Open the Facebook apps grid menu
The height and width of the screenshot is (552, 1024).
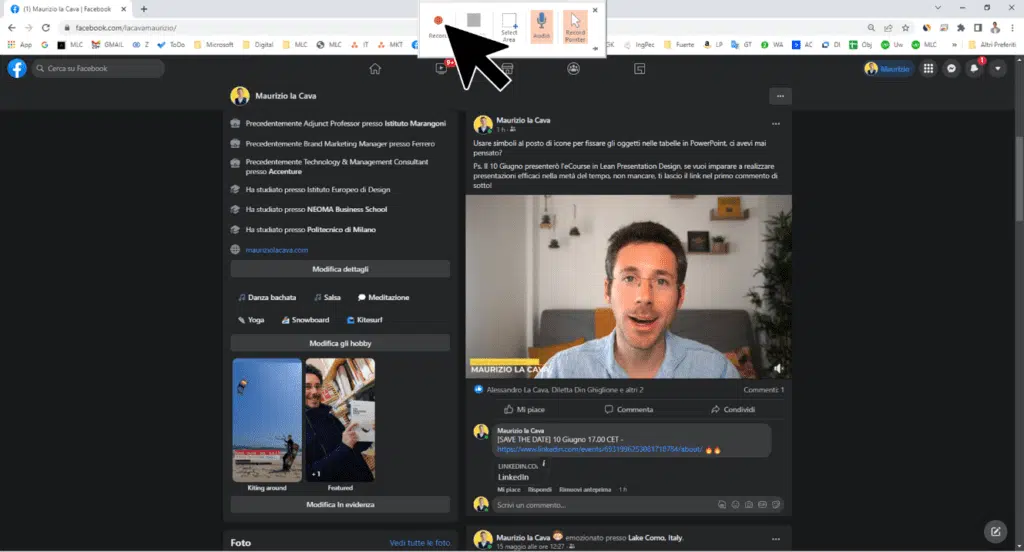pos(928,69)
